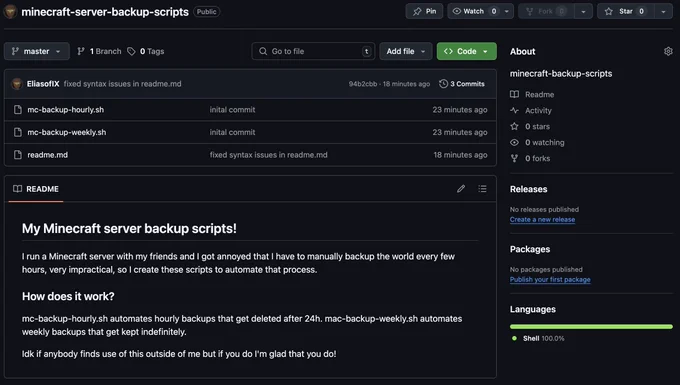Click the repository name minecraft-server-backup-scripts
The image size is (680, 385).
105,12
